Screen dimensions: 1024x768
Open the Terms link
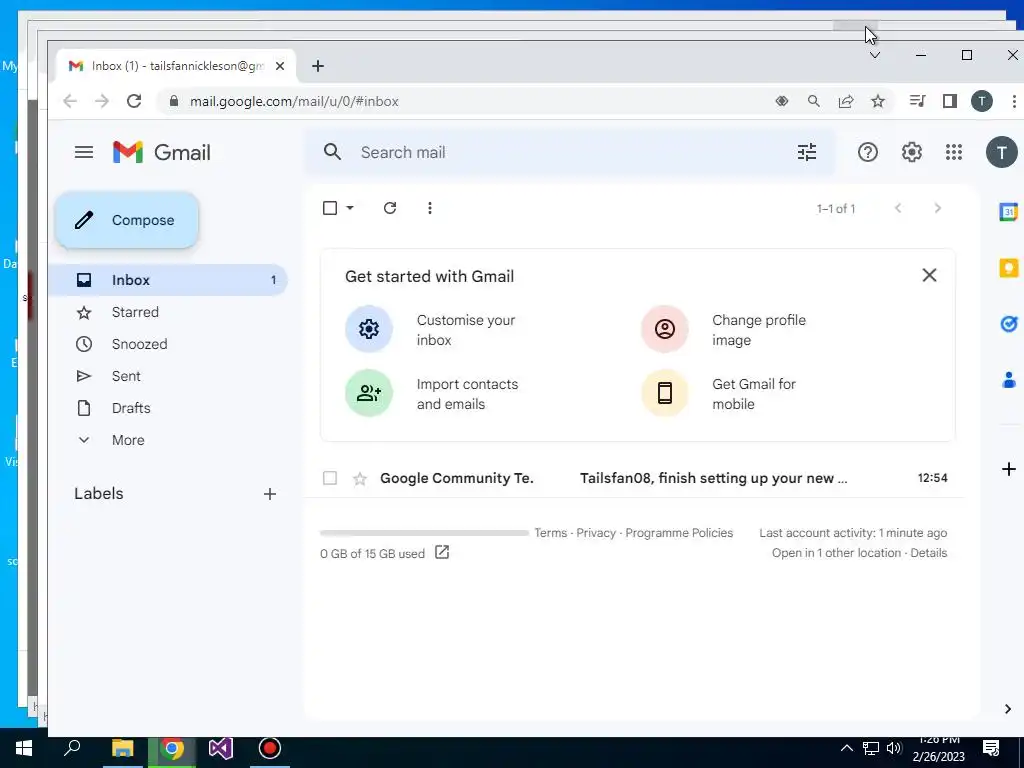coord(551,533)
